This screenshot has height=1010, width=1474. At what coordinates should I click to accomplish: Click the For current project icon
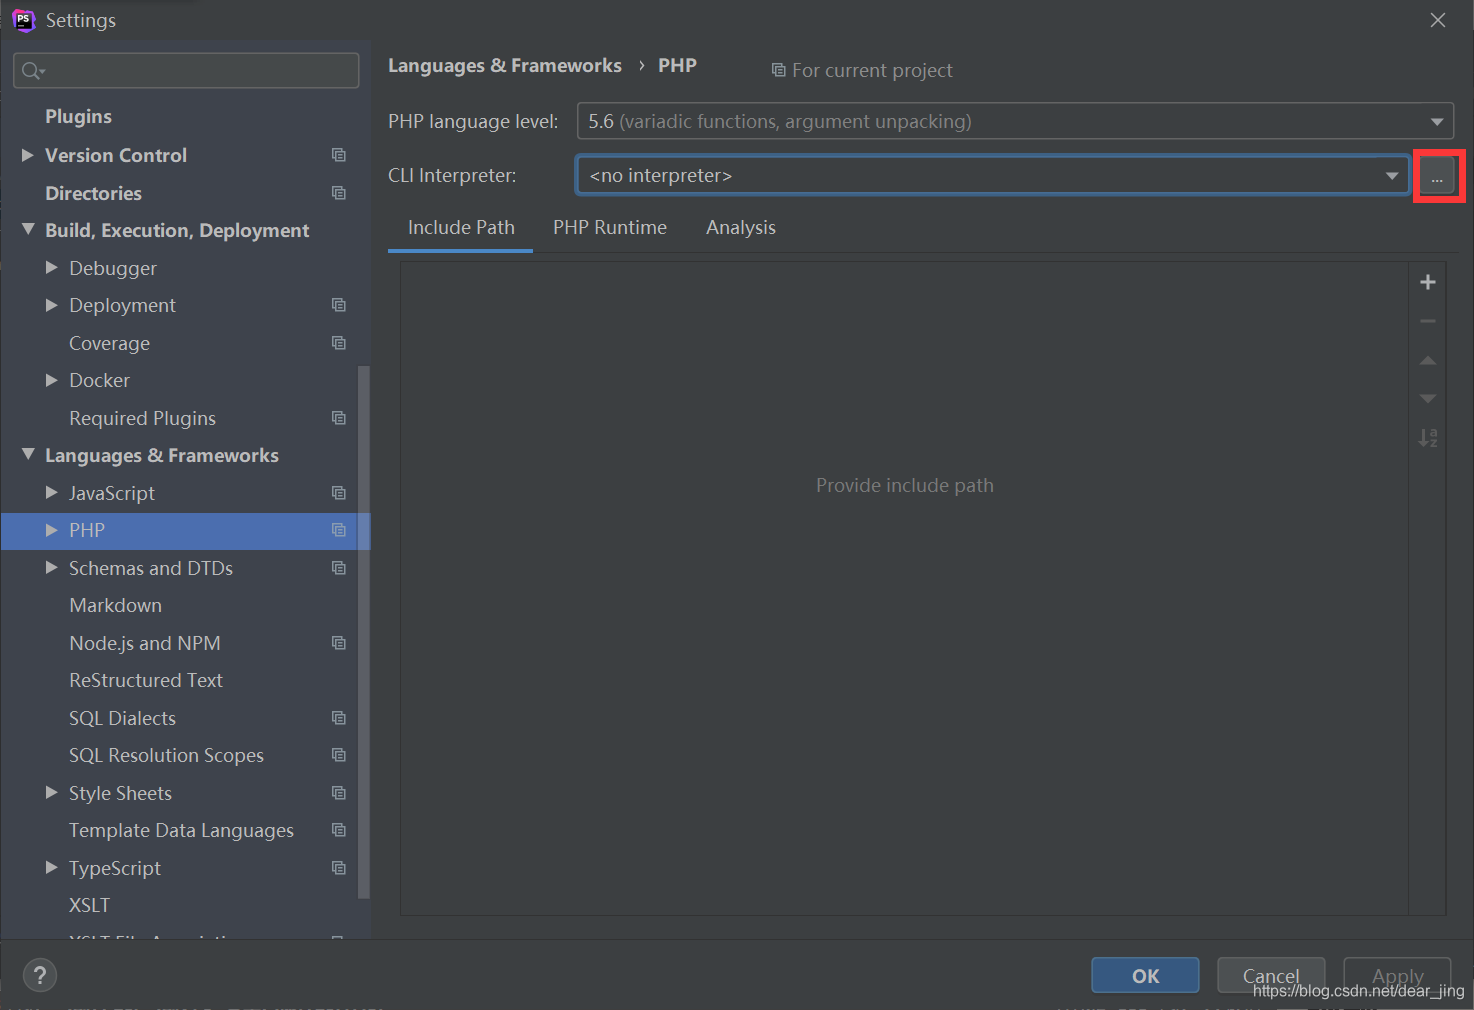(x=778, y=70)
